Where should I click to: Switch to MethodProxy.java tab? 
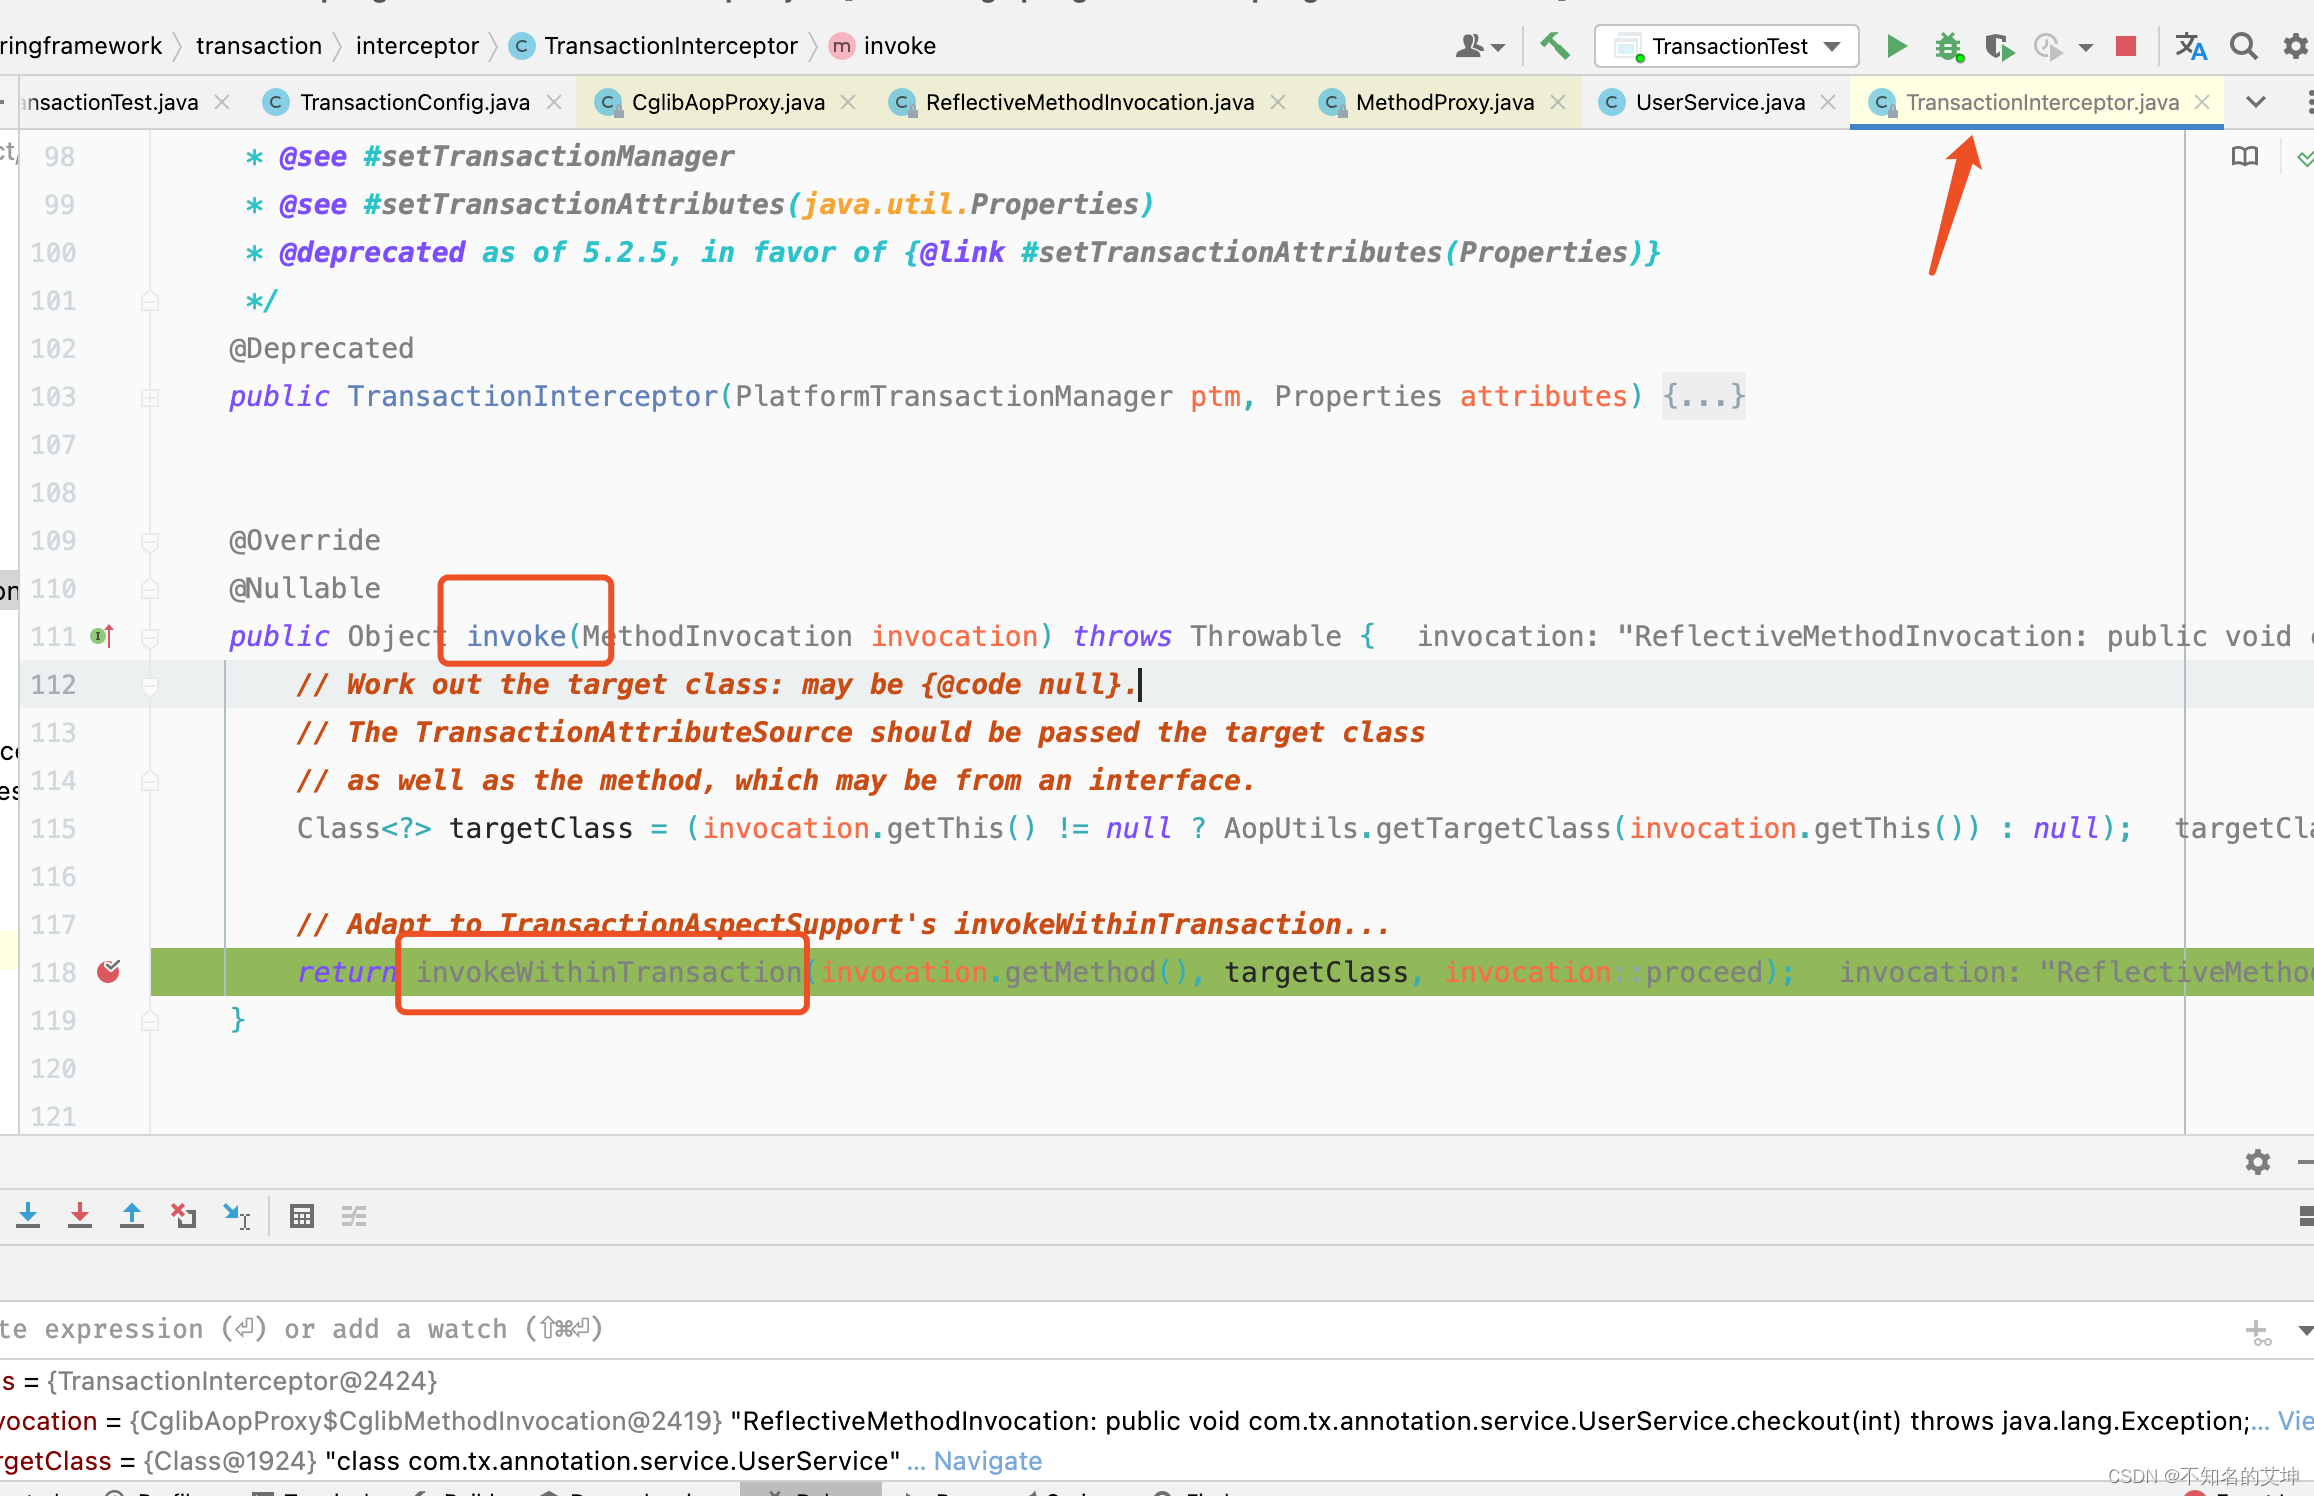click(1443, 102)
